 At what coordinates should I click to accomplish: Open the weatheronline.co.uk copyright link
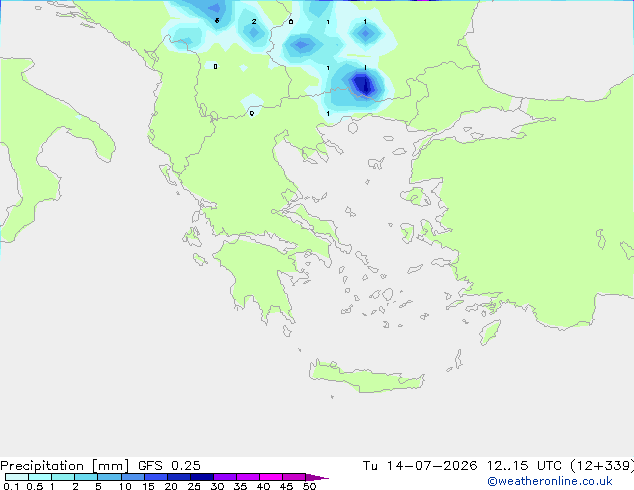coord(550,481)
